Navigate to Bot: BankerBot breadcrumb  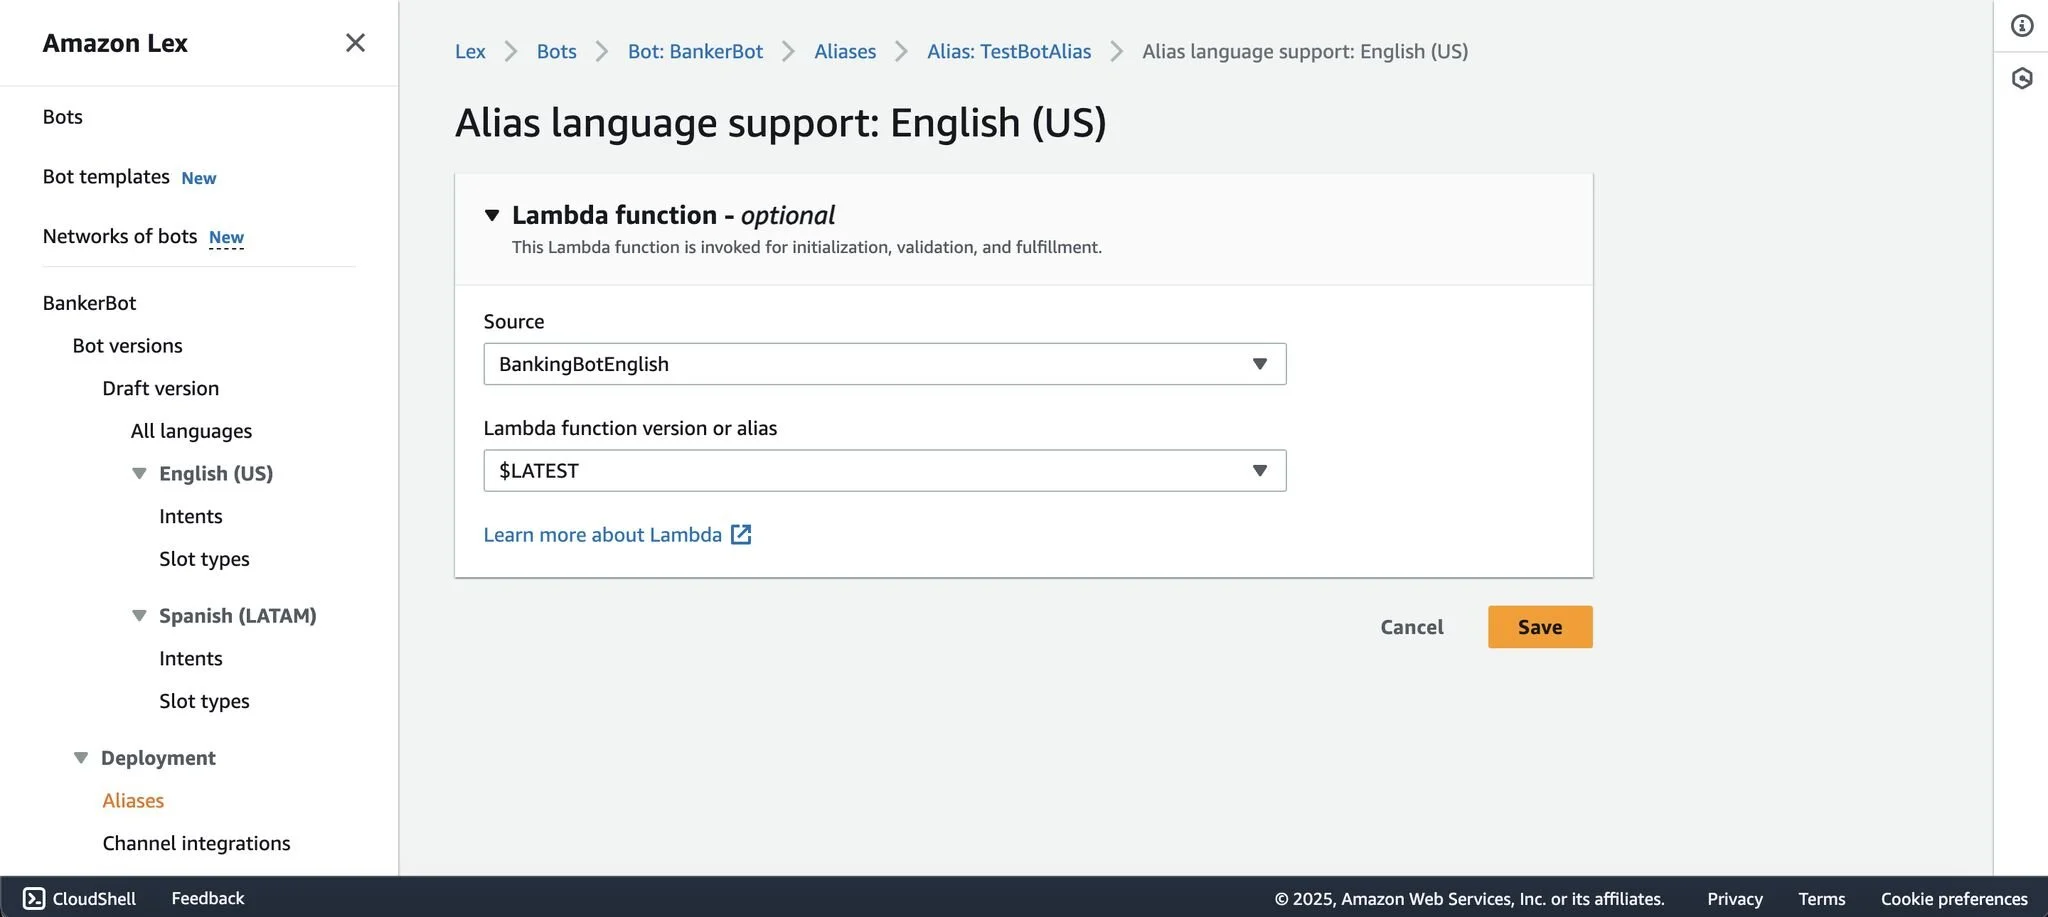(695, 51)
